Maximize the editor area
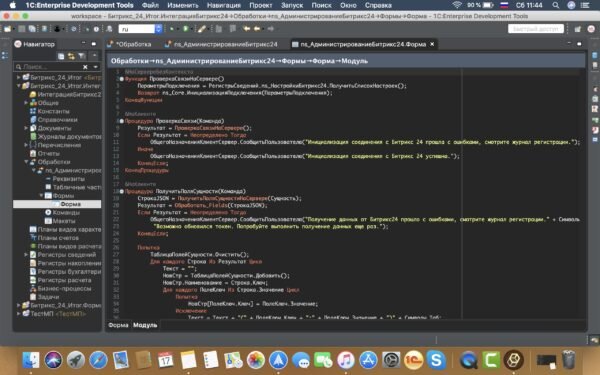Viewport: 600px width, 375px height. pos(579,44)
